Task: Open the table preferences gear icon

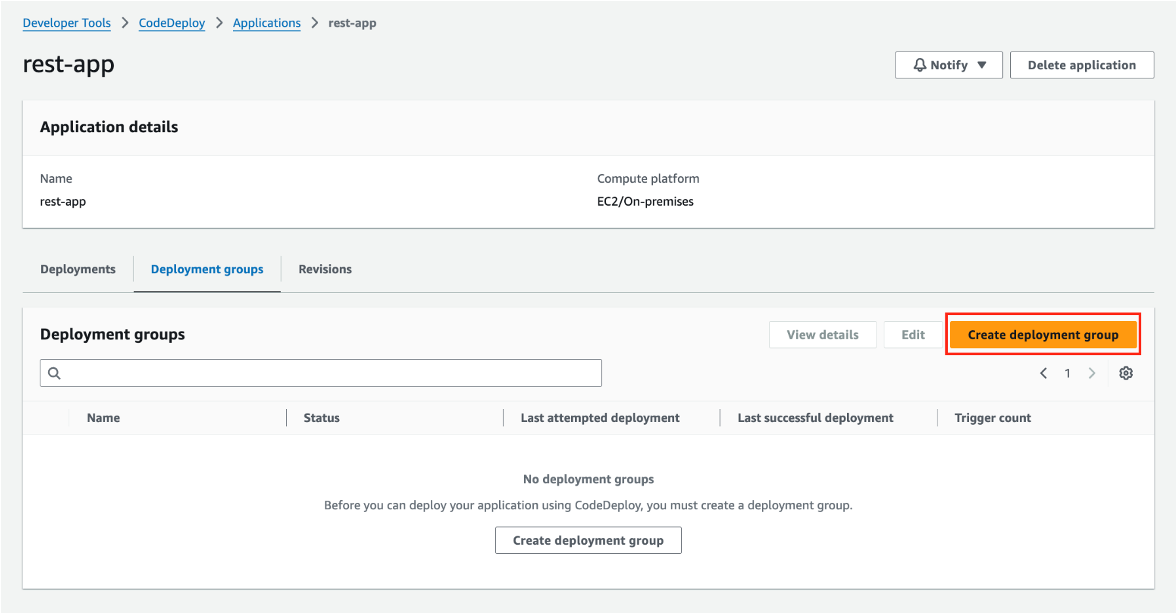Action: pyautogui.click(x=1126, y=373)
